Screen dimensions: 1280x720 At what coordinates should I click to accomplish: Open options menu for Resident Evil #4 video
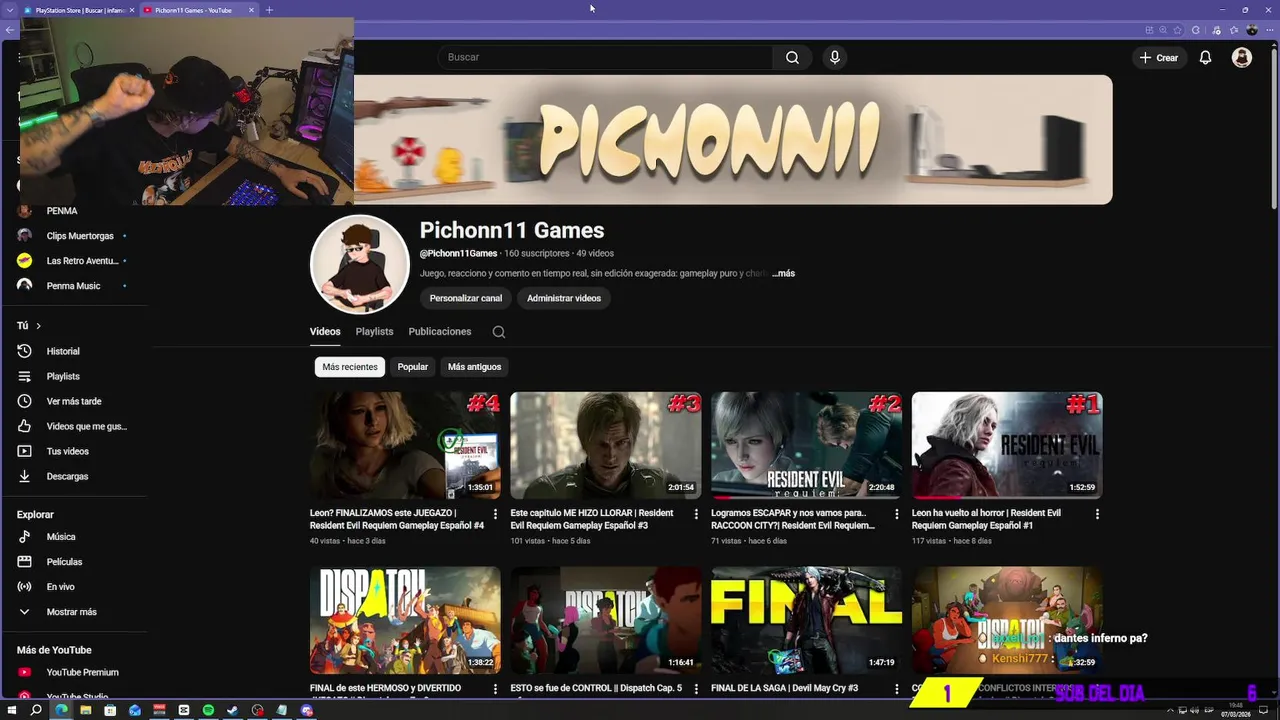[x=494, y=514]
